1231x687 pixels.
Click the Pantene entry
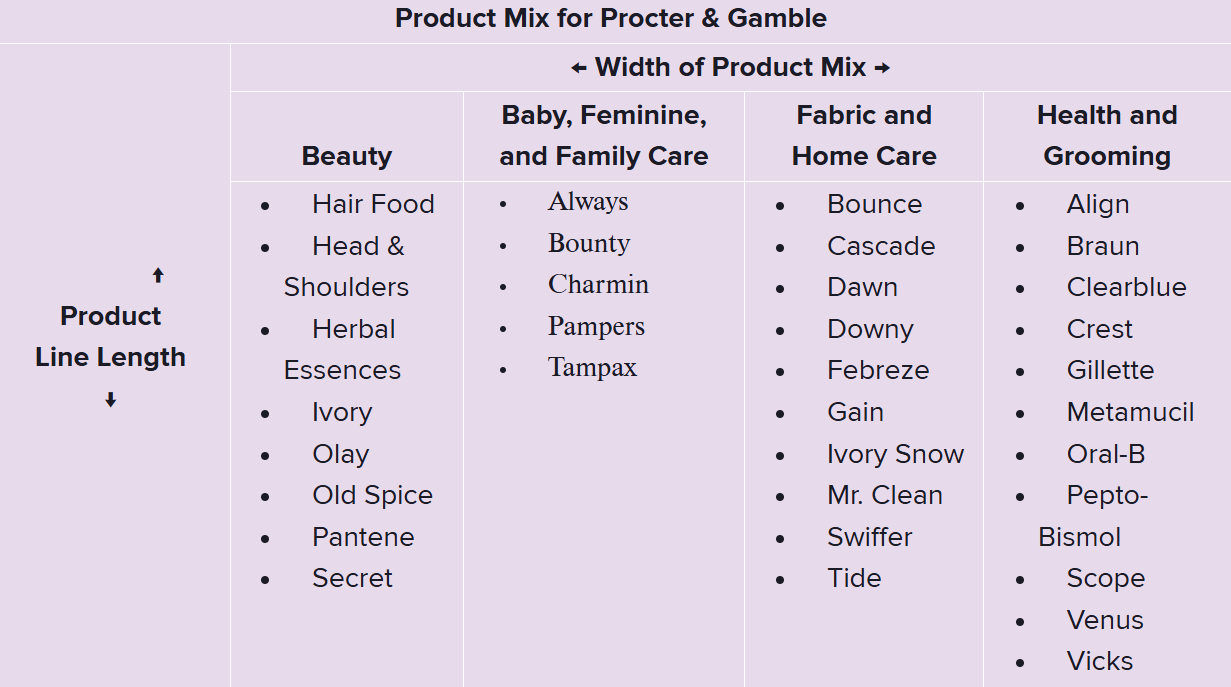pyautogui.click(x=363, y=537)
